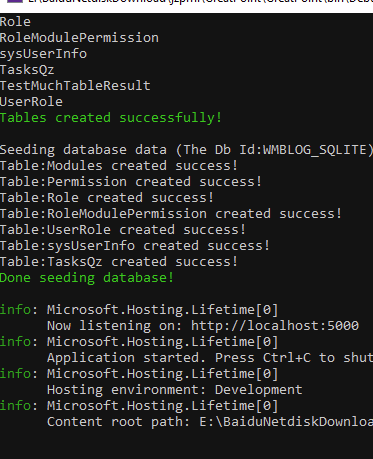
Task: Click the 'sysUserInfo' table name line
Action: coord(43,54)
